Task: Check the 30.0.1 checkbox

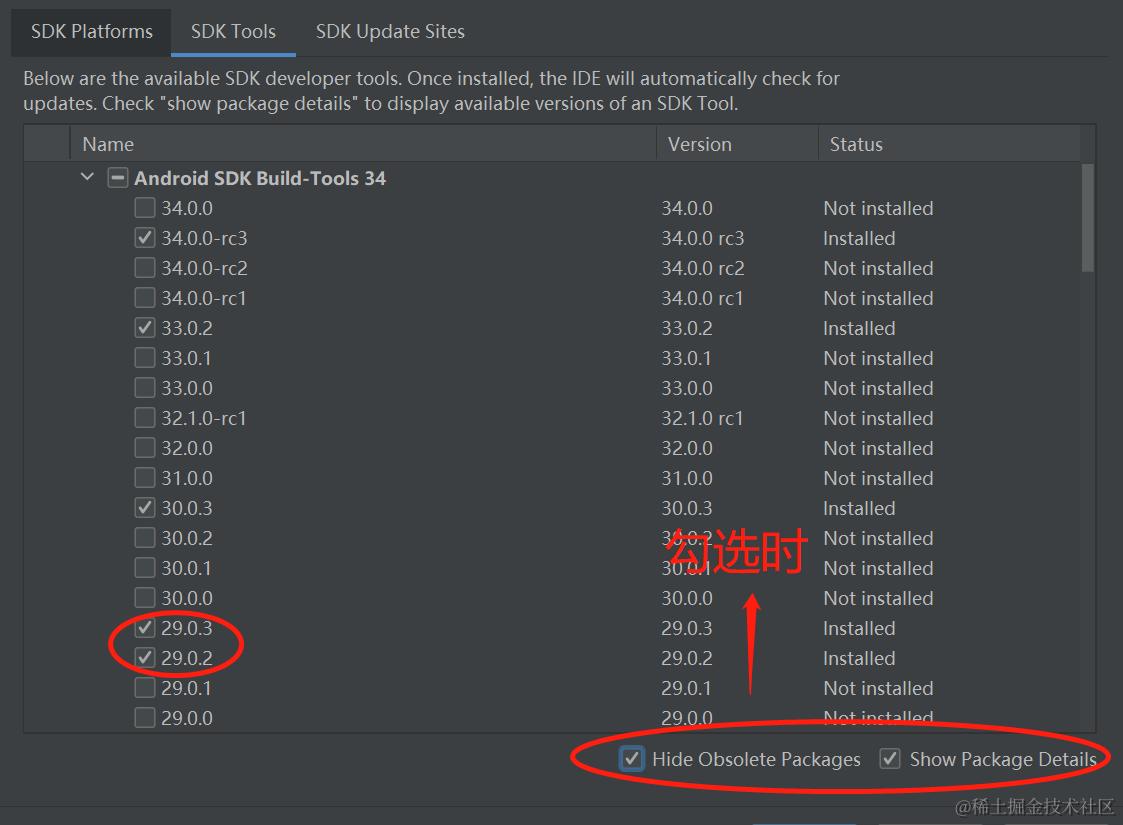Action: pos(145,568)
